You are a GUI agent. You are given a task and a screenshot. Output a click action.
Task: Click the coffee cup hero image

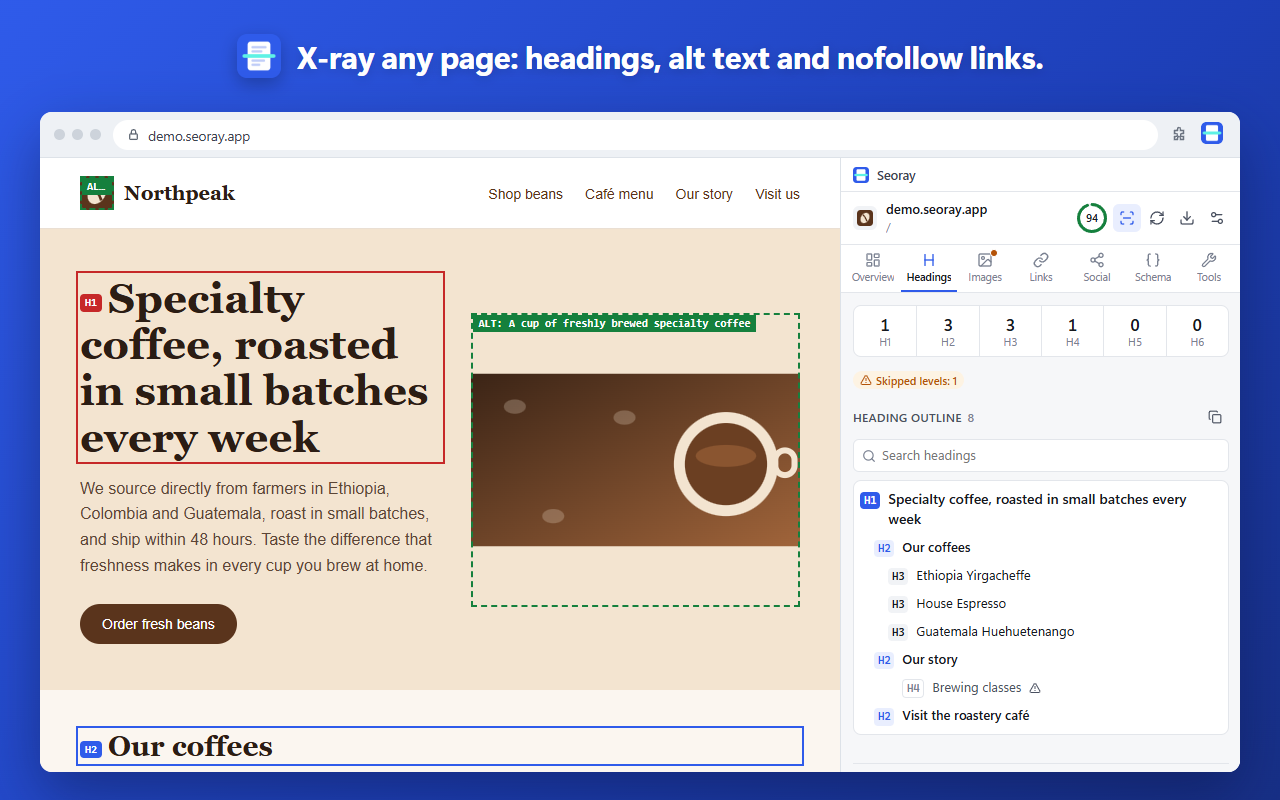click(635, 460)
